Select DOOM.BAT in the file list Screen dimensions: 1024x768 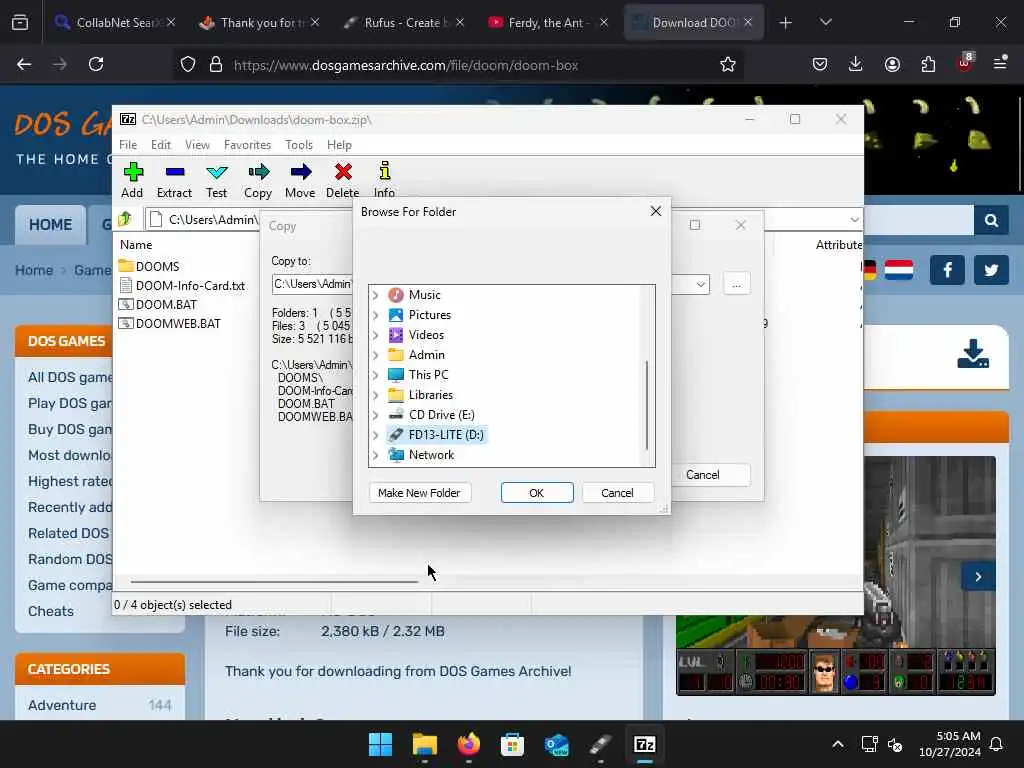pyautogui.click(x=158, y=304)
